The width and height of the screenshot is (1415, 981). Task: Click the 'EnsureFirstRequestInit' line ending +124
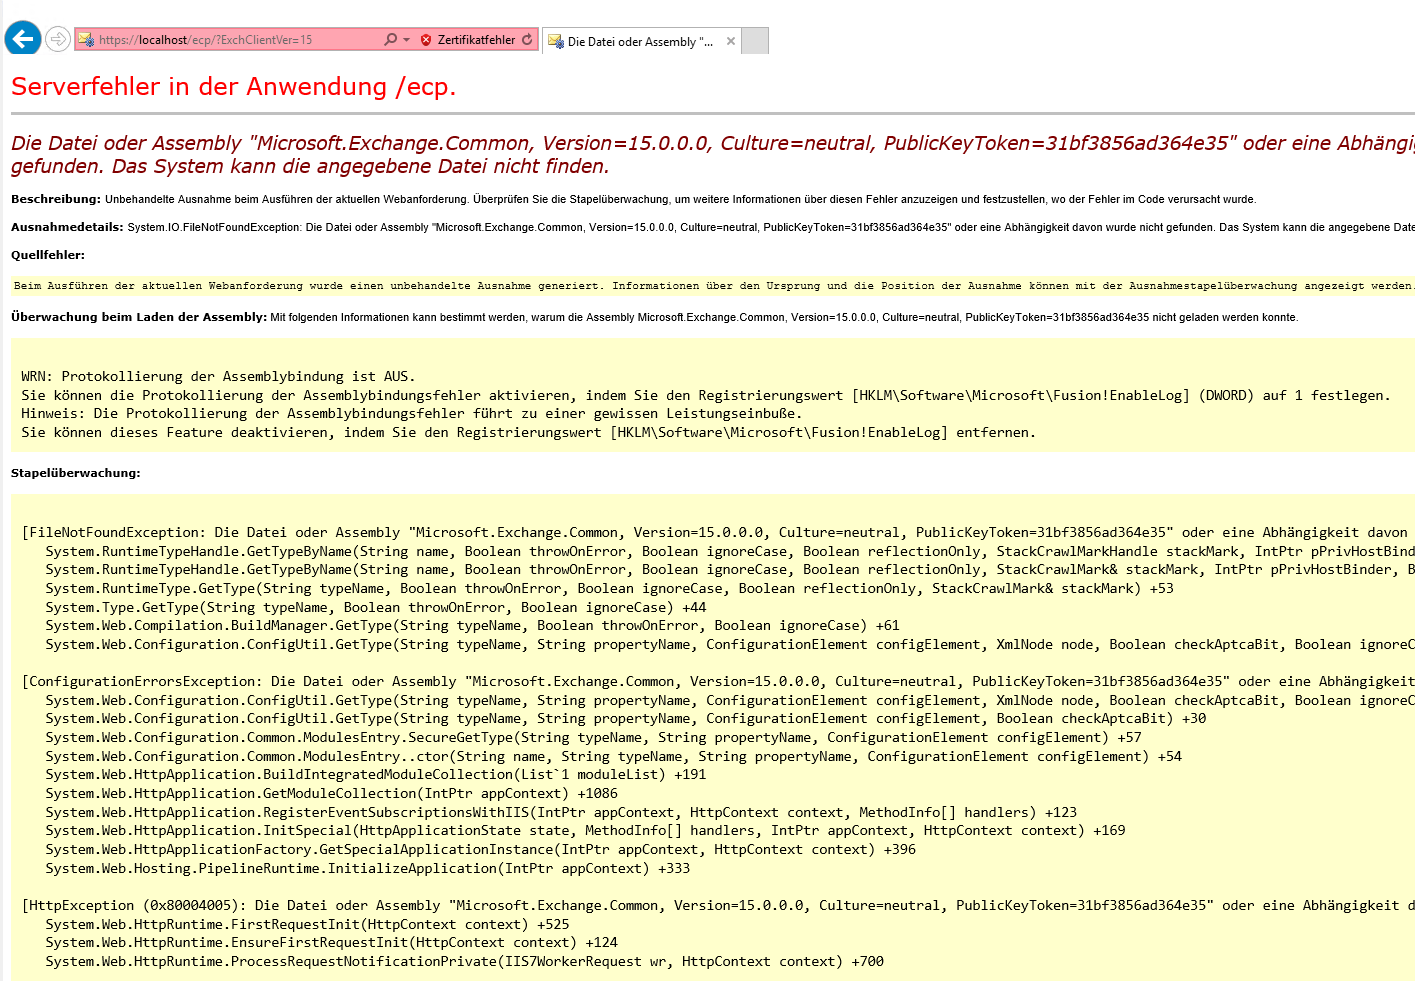[331, 942]
